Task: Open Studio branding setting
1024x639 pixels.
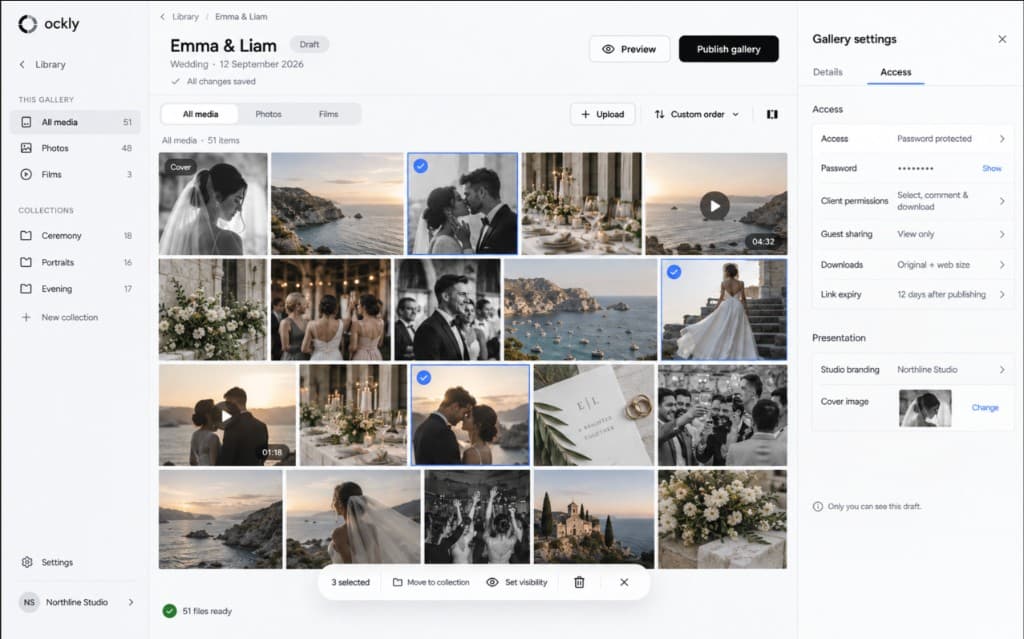Action: coord(912,370)
